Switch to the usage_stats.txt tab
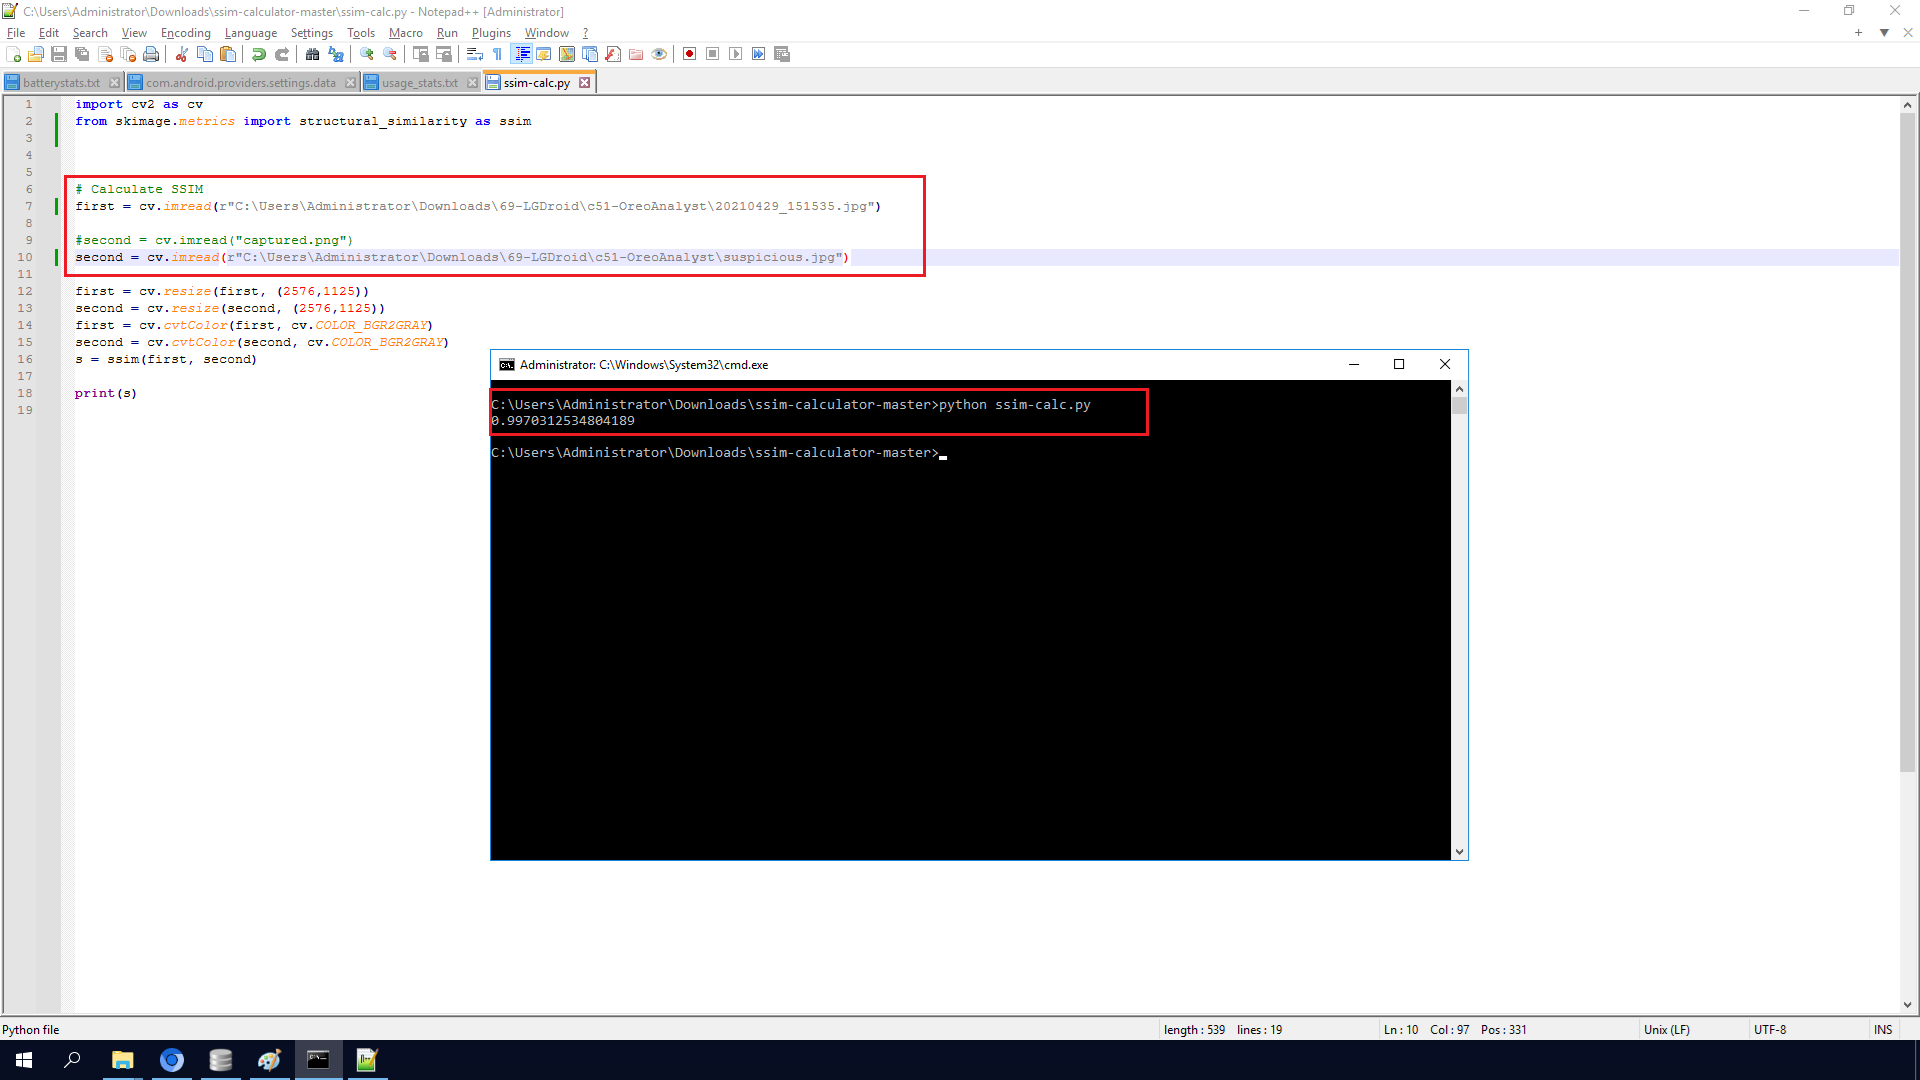Image resolution: width=1920 pixels, height=1080 pixels. click(419, 83)
